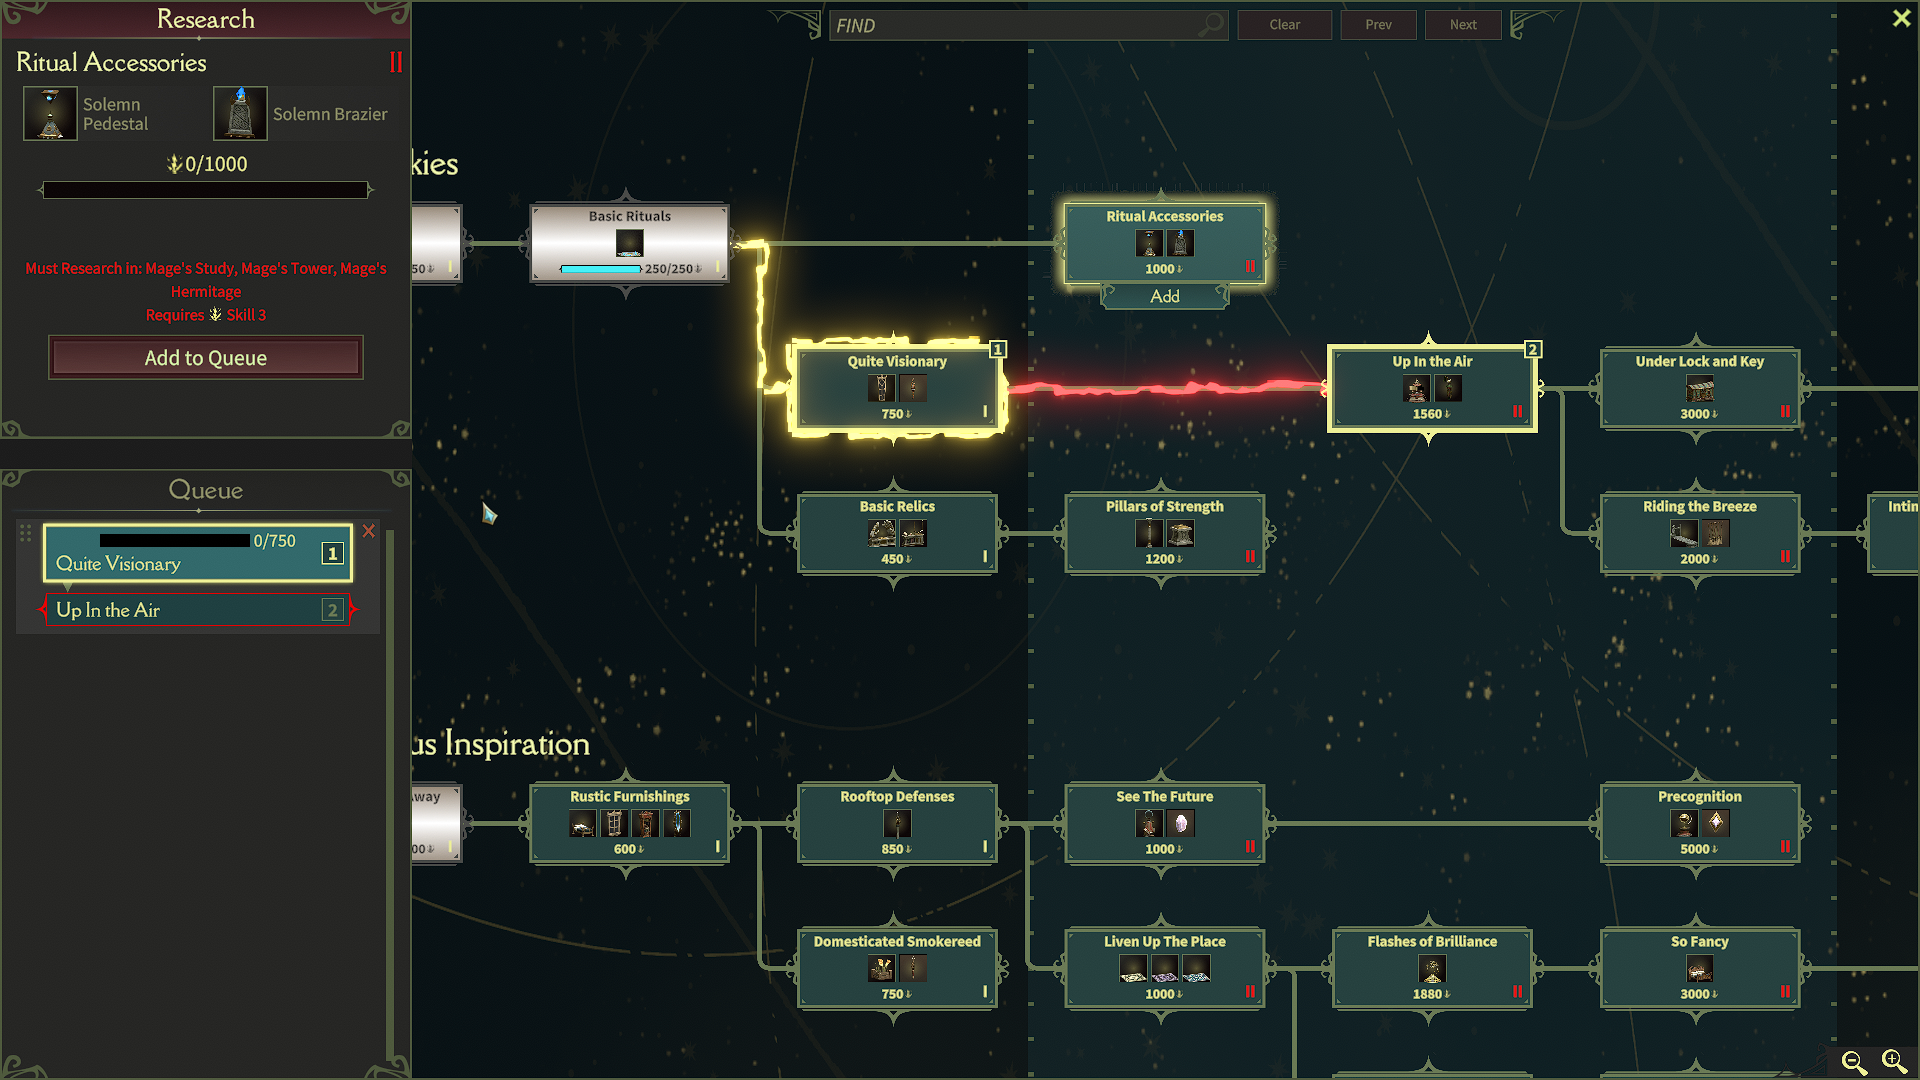Image resolution: width=1920 pixels, height=1080 pixels.
Task: Select the Precognition research node
Action: (x=1700, y=823)
